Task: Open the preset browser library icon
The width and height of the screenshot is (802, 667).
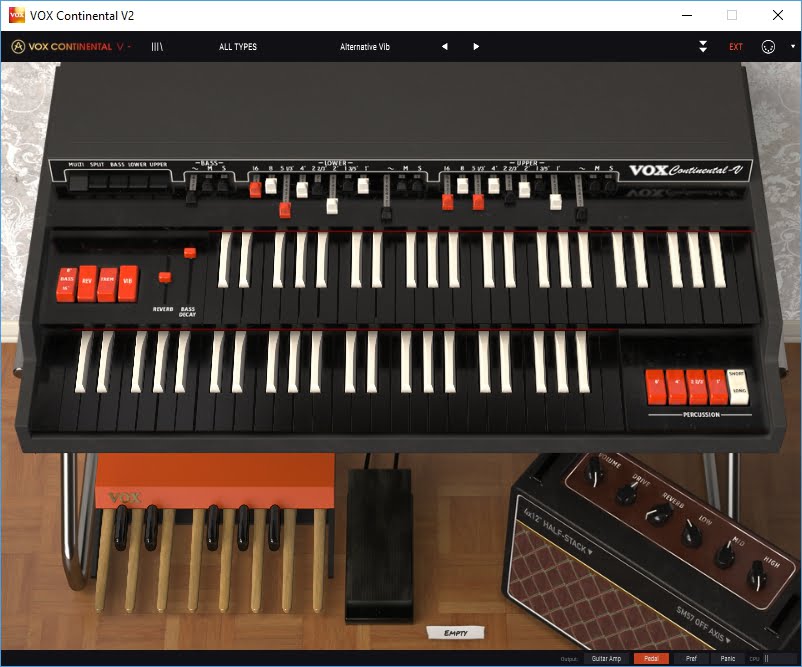Action: [157, 47]
